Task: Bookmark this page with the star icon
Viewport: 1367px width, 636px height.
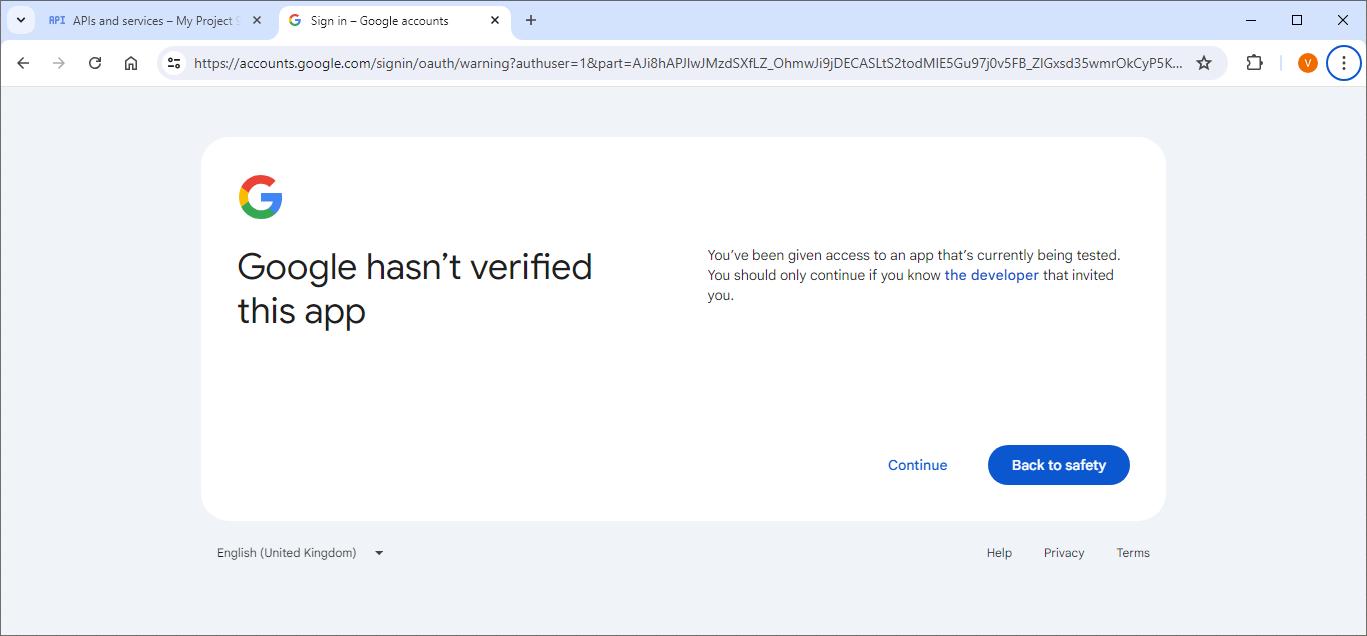Action: (1204, 63)
